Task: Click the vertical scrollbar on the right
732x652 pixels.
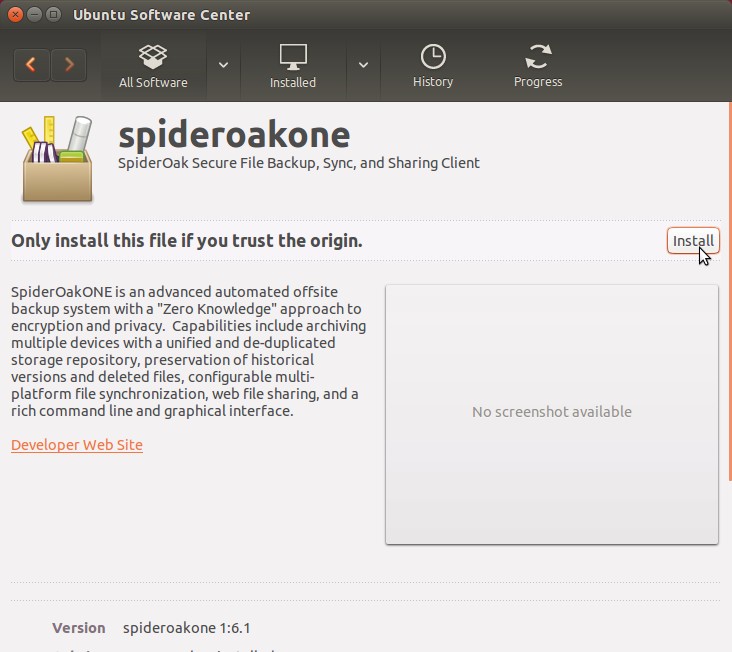Action: pos(730,292)
